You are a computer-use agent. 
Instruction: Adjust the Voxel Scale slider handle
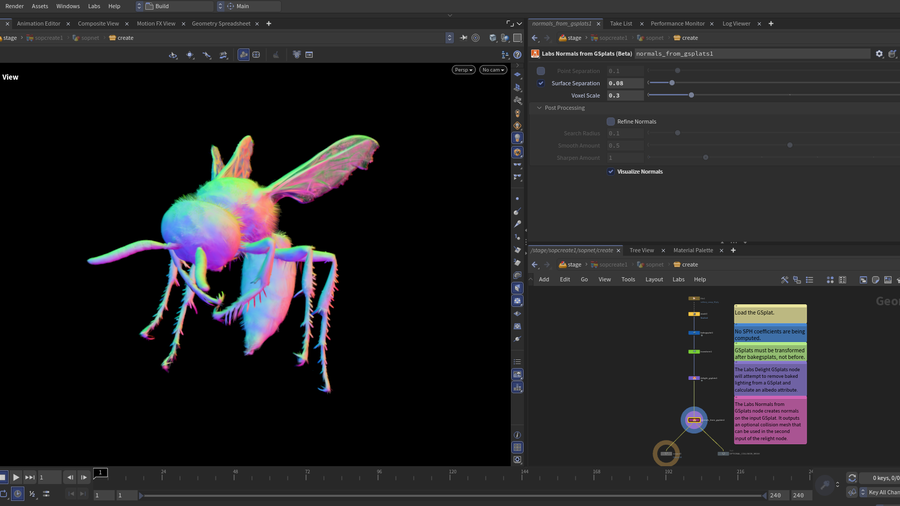coord(691,95)
